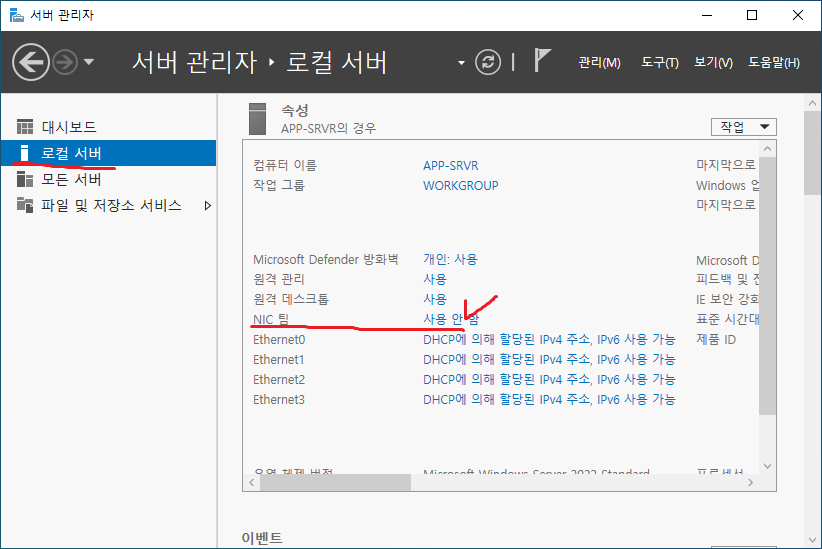Open the Ethernet1 DHCP address link
This screenshot has width=822, height=549.
(549, 359)
